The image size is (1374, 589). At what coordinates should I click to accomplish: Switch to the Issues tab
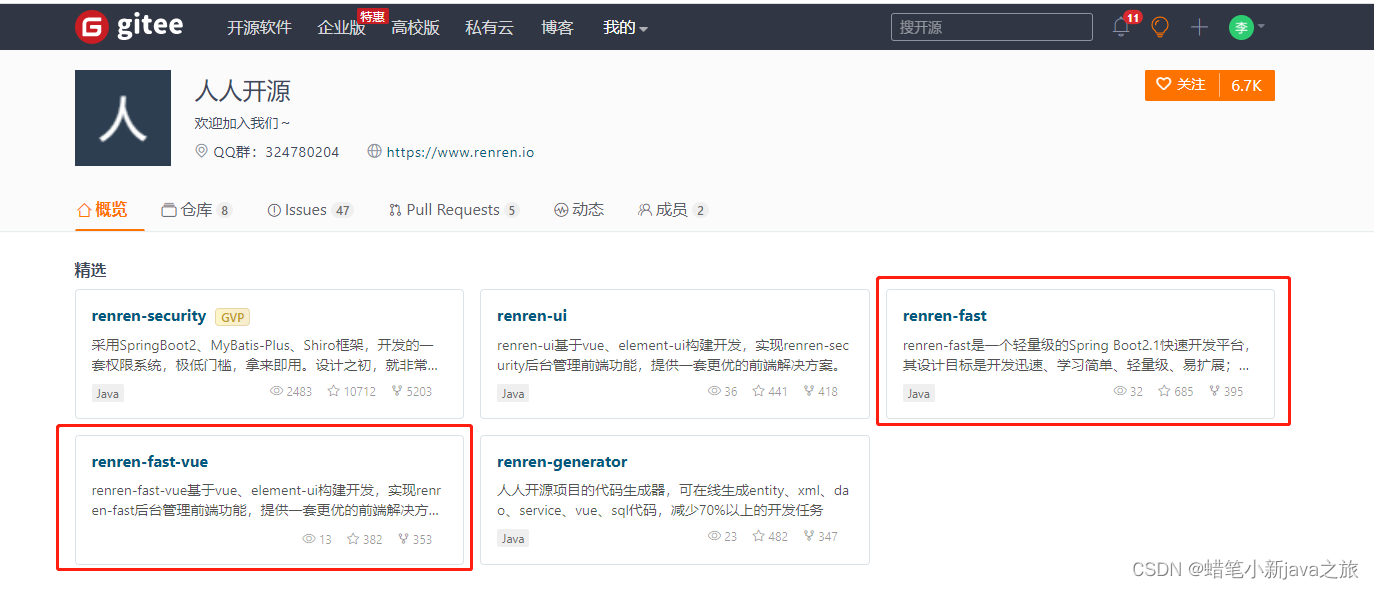pos(310,209)
